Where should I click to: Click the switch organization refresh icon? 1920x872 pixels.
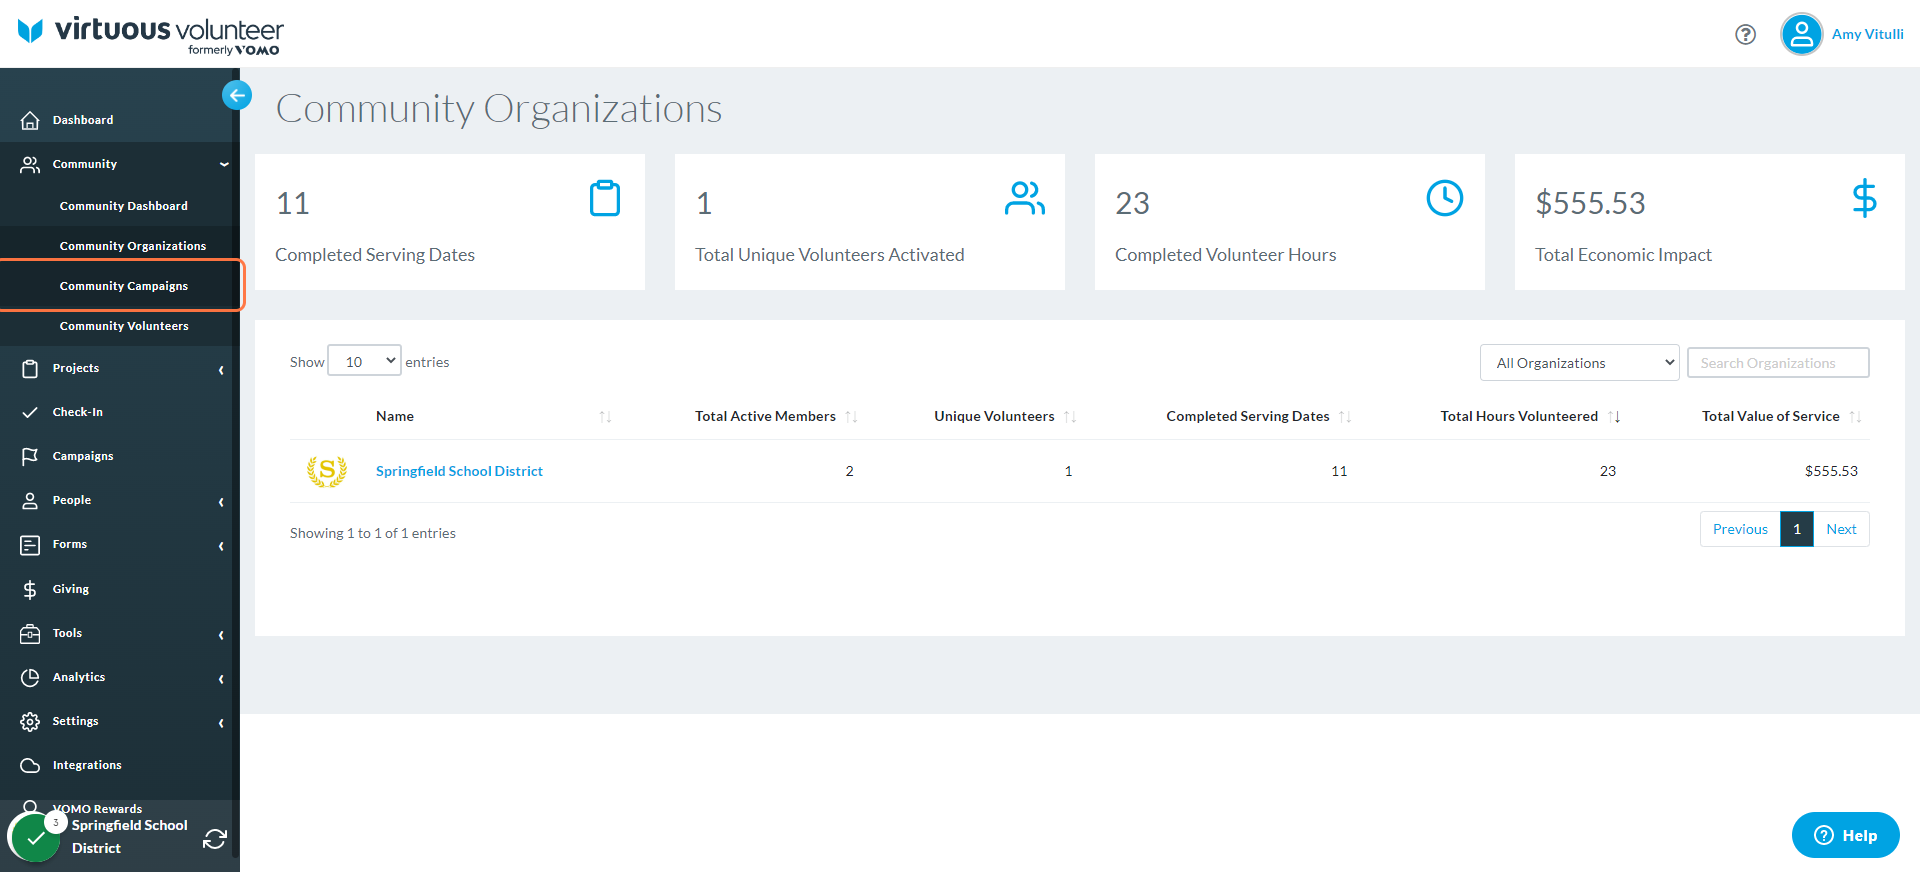(x=215, y=838)
